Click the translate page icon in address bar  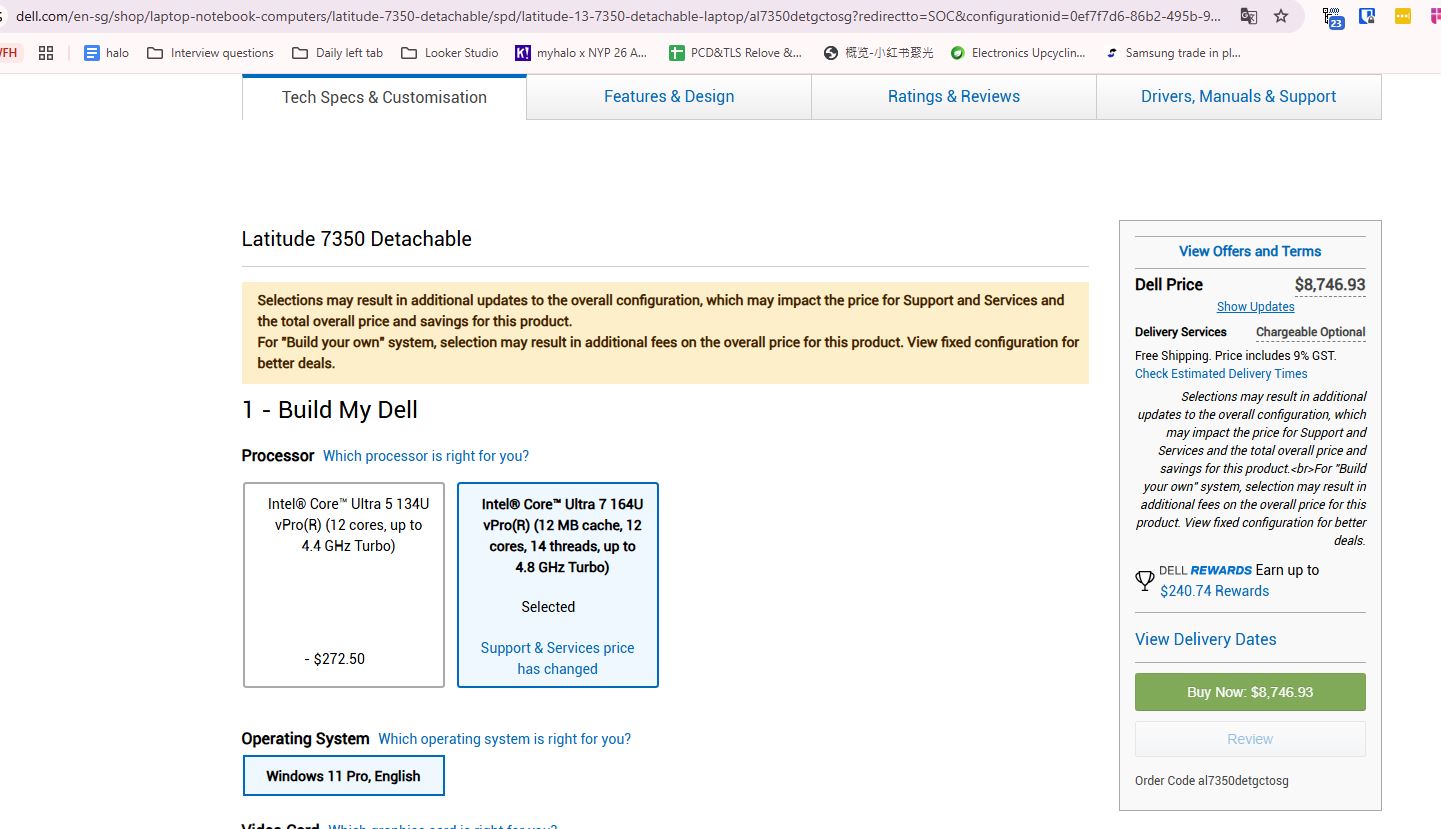pyautogui.click(x=1248, y=16)
